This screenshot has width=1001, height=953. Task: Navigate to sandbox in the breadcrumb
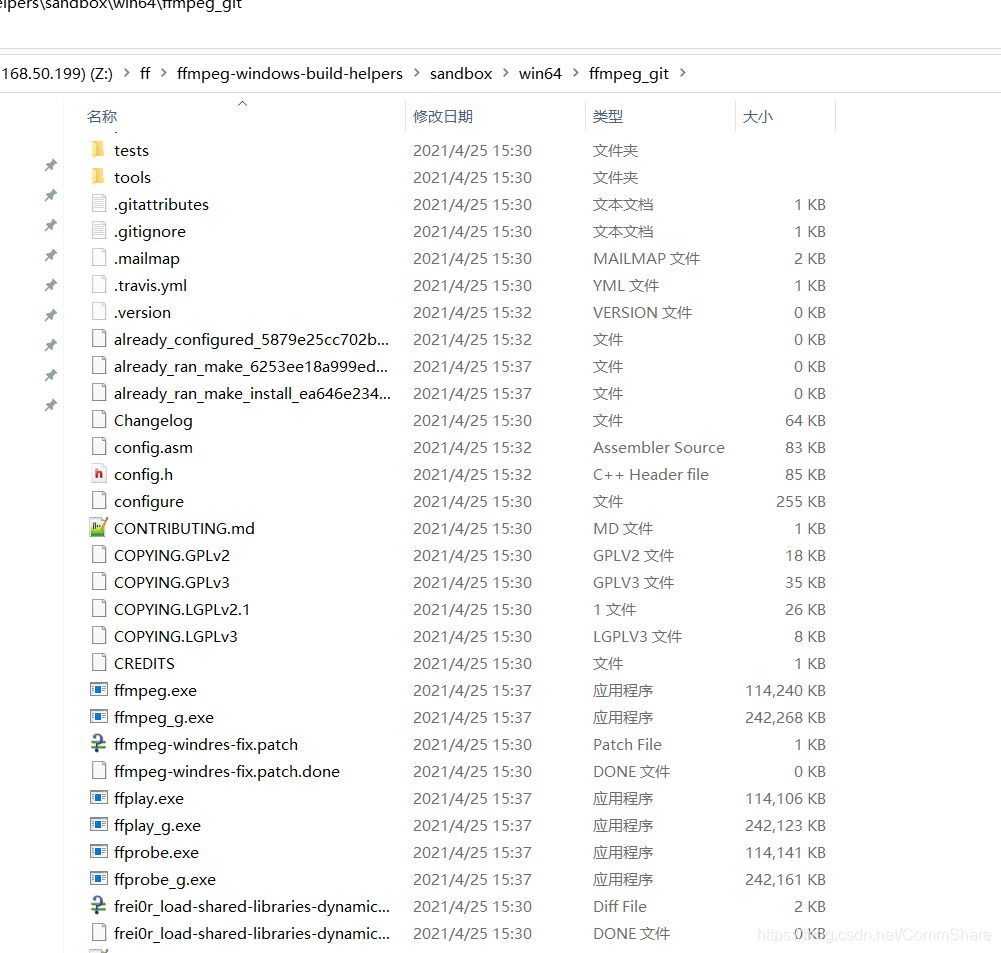coord(461,73)
